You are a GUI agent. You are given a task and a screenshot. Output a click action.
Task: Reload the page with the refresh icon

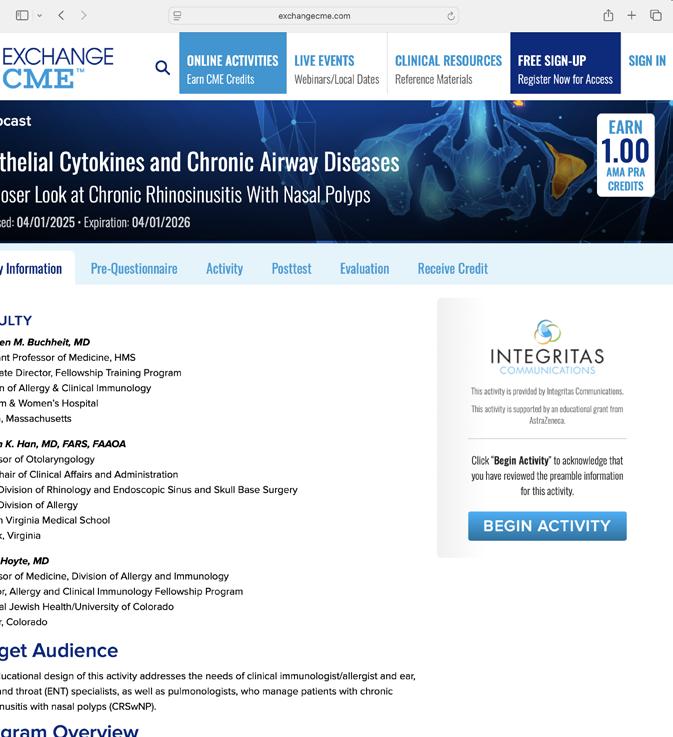(x=451, y=16)
